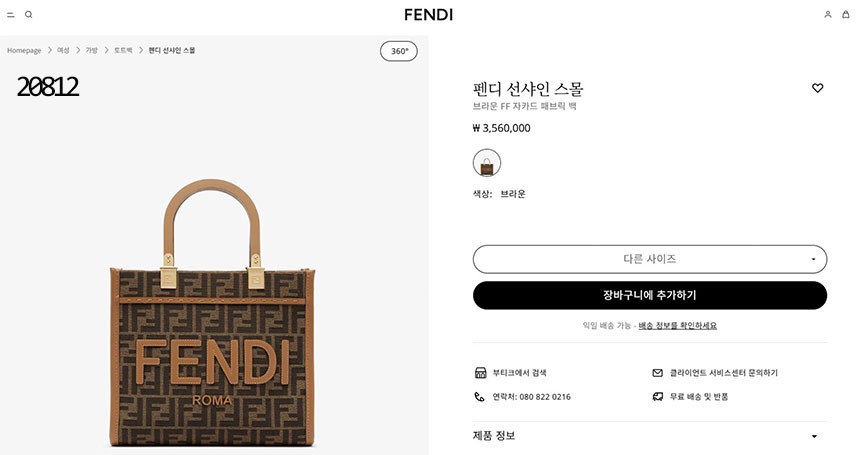Open the account profile icon
This screenshot has height=455, width=860.
pyautogui.click(x=827, y=15)
